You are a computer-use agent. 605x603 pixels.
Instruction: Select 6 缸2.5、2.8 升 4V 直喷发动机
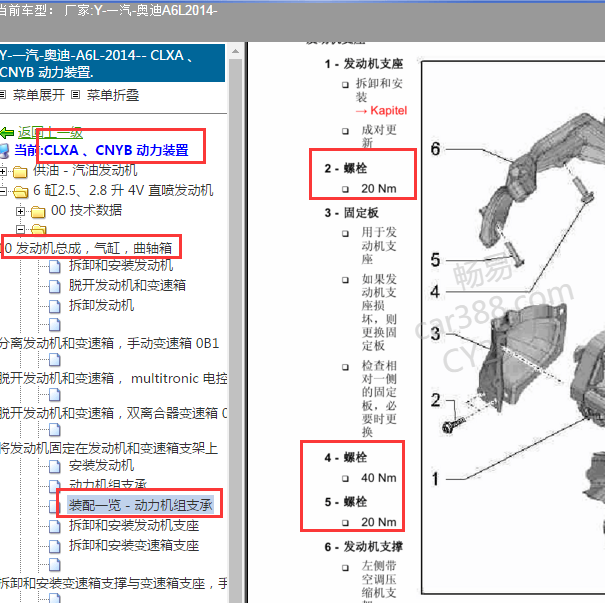coord(123,190)
